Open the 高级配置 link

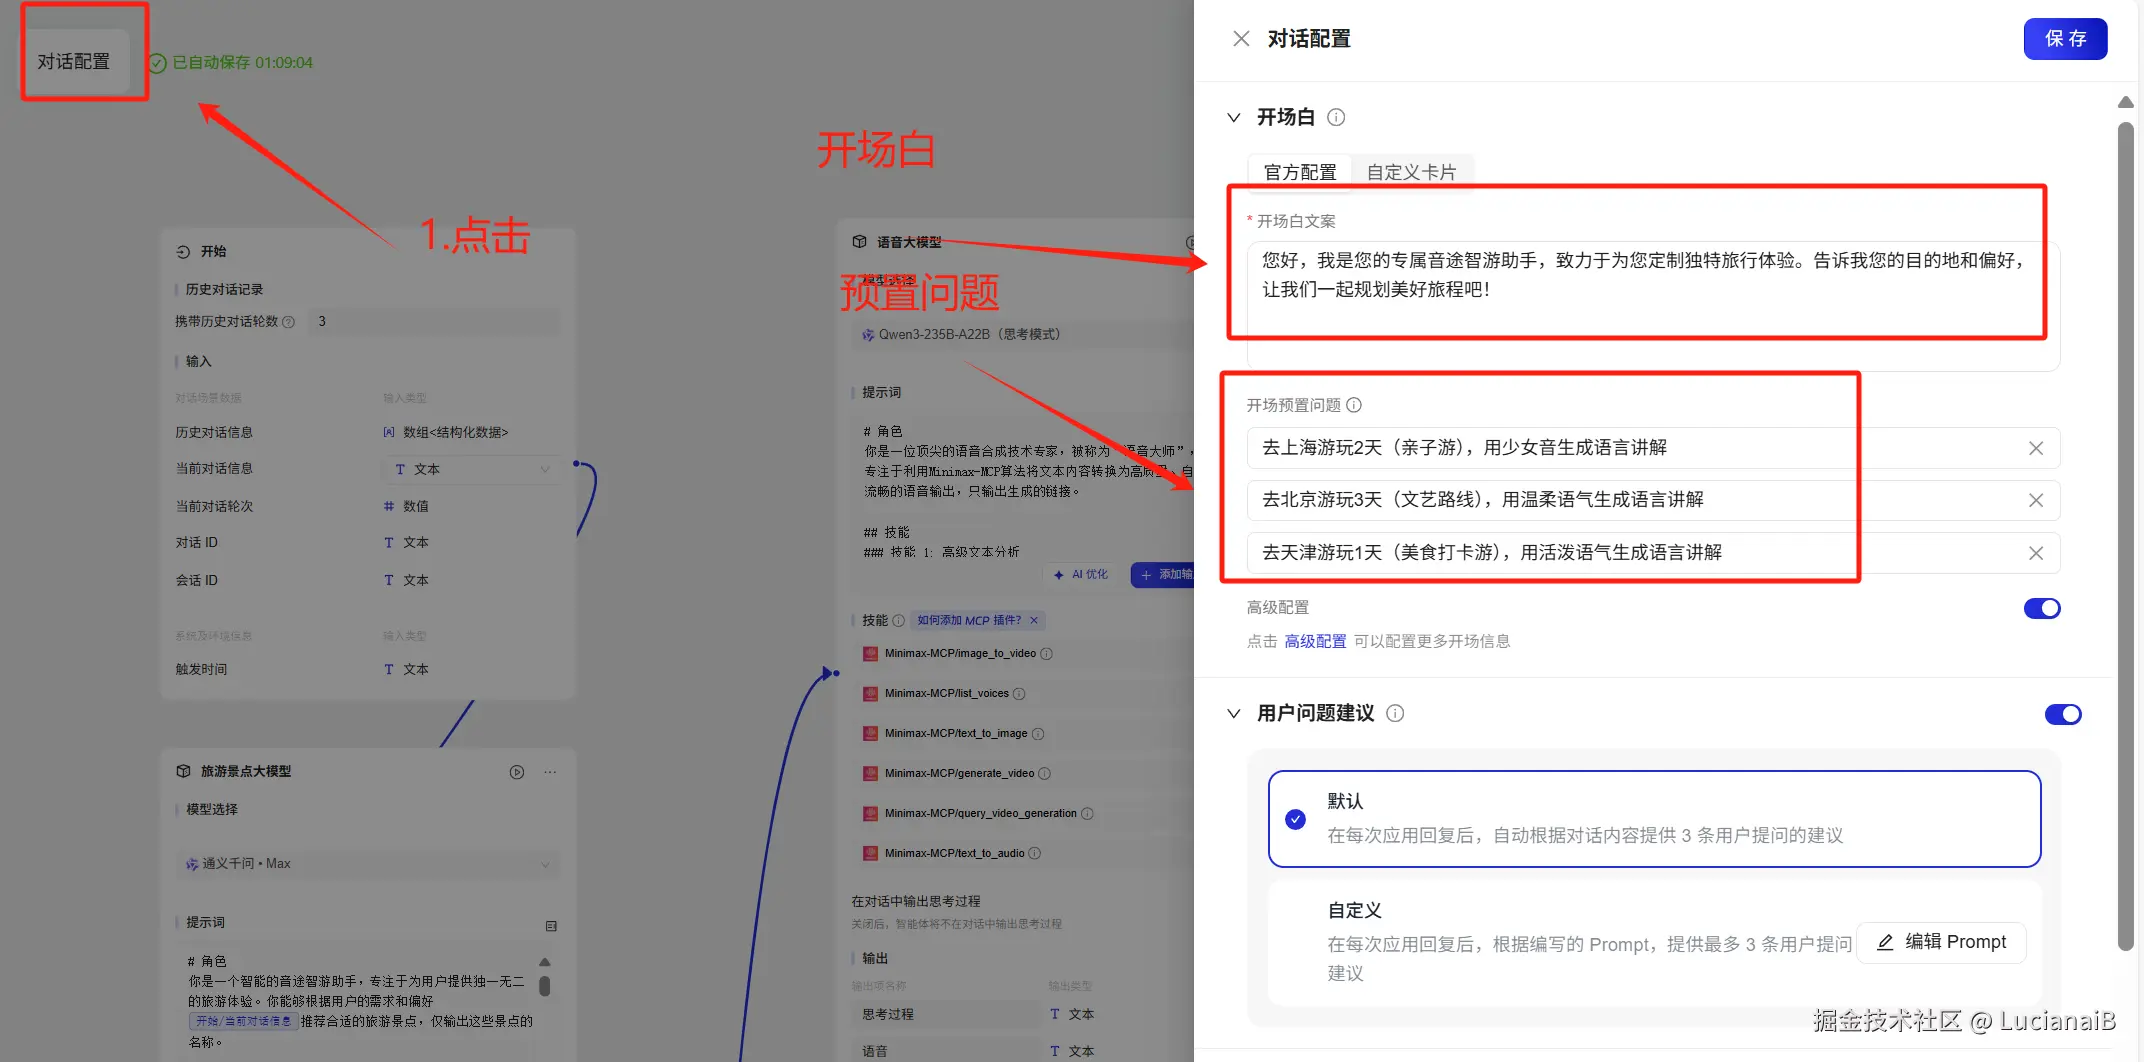(x=1315, y=641)
